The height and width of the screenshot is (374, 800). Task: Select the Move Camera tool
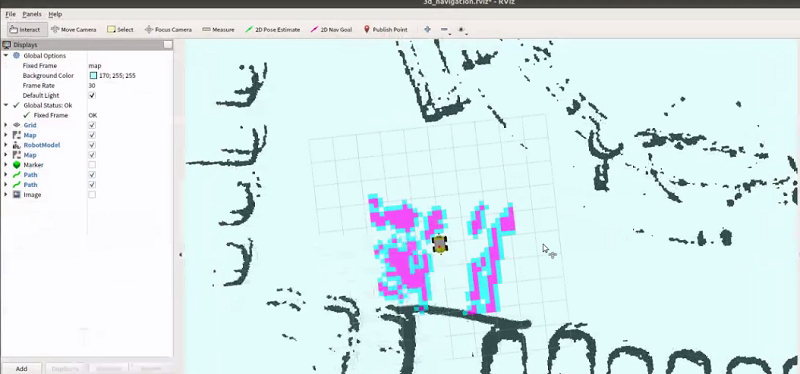[73, 30]
